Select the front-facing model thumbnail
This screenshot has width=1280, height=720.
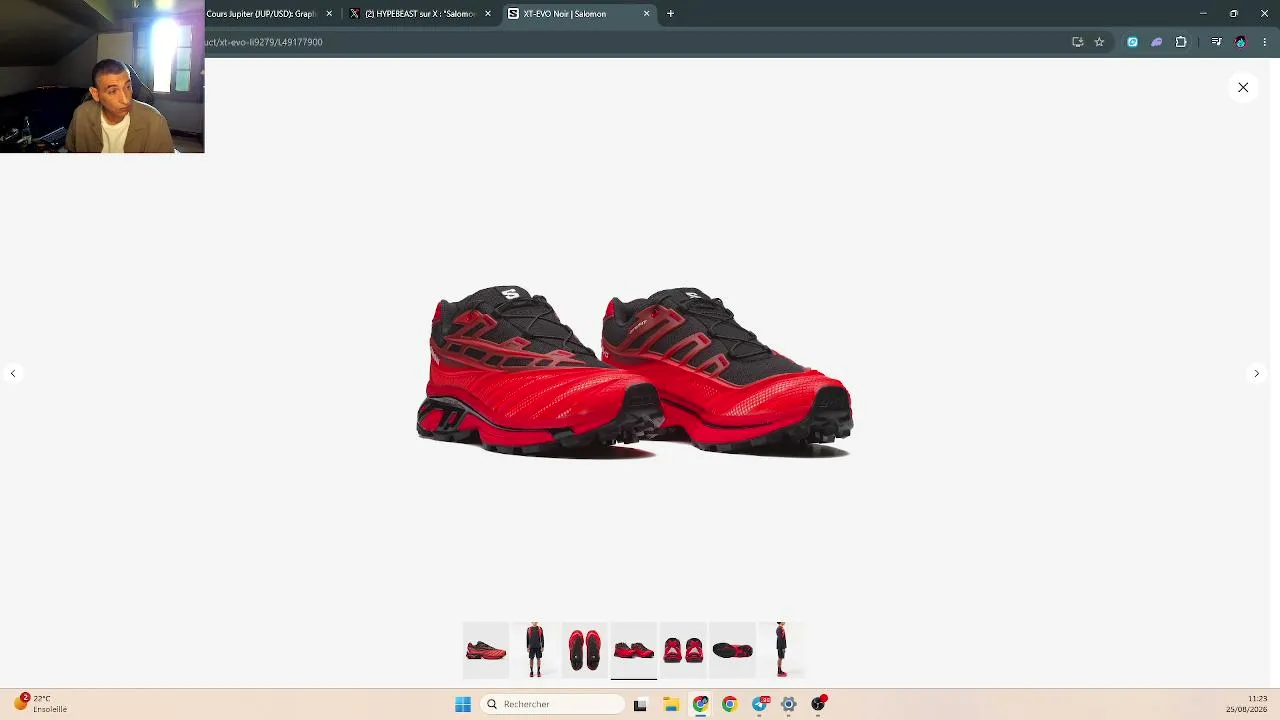pyautogui.click(x=535, y=650)
